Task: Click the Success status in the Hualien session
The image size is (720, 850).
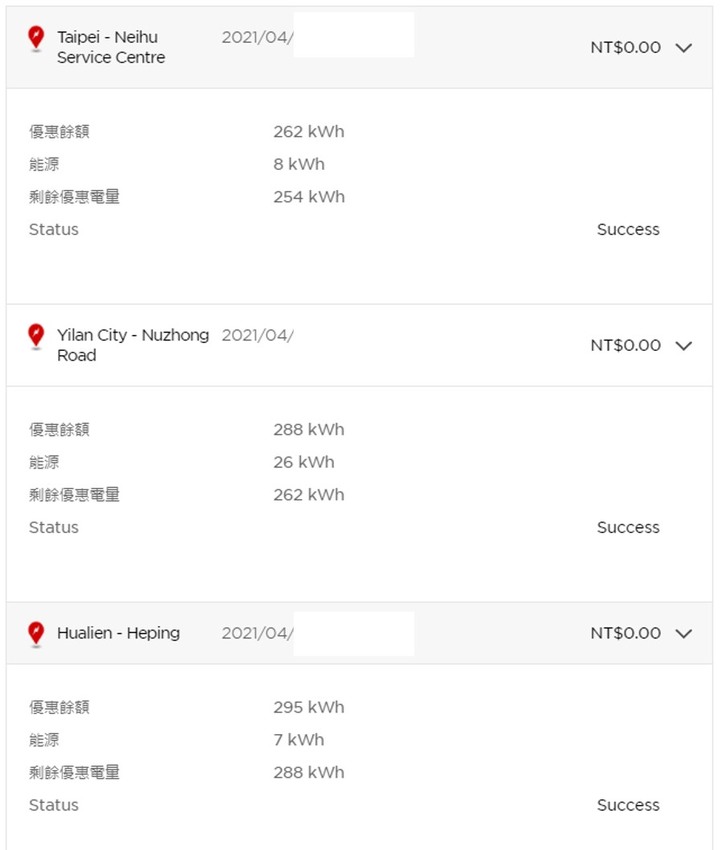Action: coord(628,805)
